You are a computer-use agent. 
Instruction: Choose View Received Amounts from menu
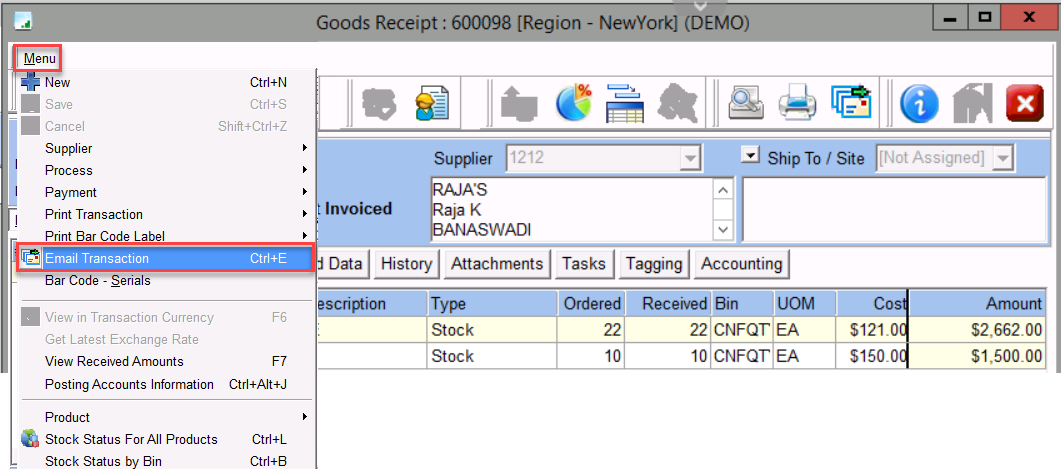(x=114, y=361)
